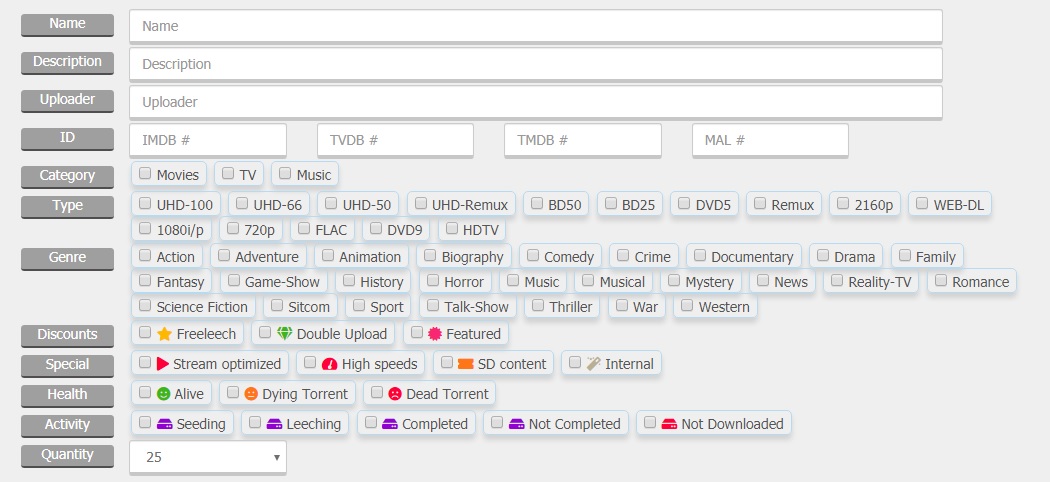Check the Stream optimized checkbox

click(145, 362)
